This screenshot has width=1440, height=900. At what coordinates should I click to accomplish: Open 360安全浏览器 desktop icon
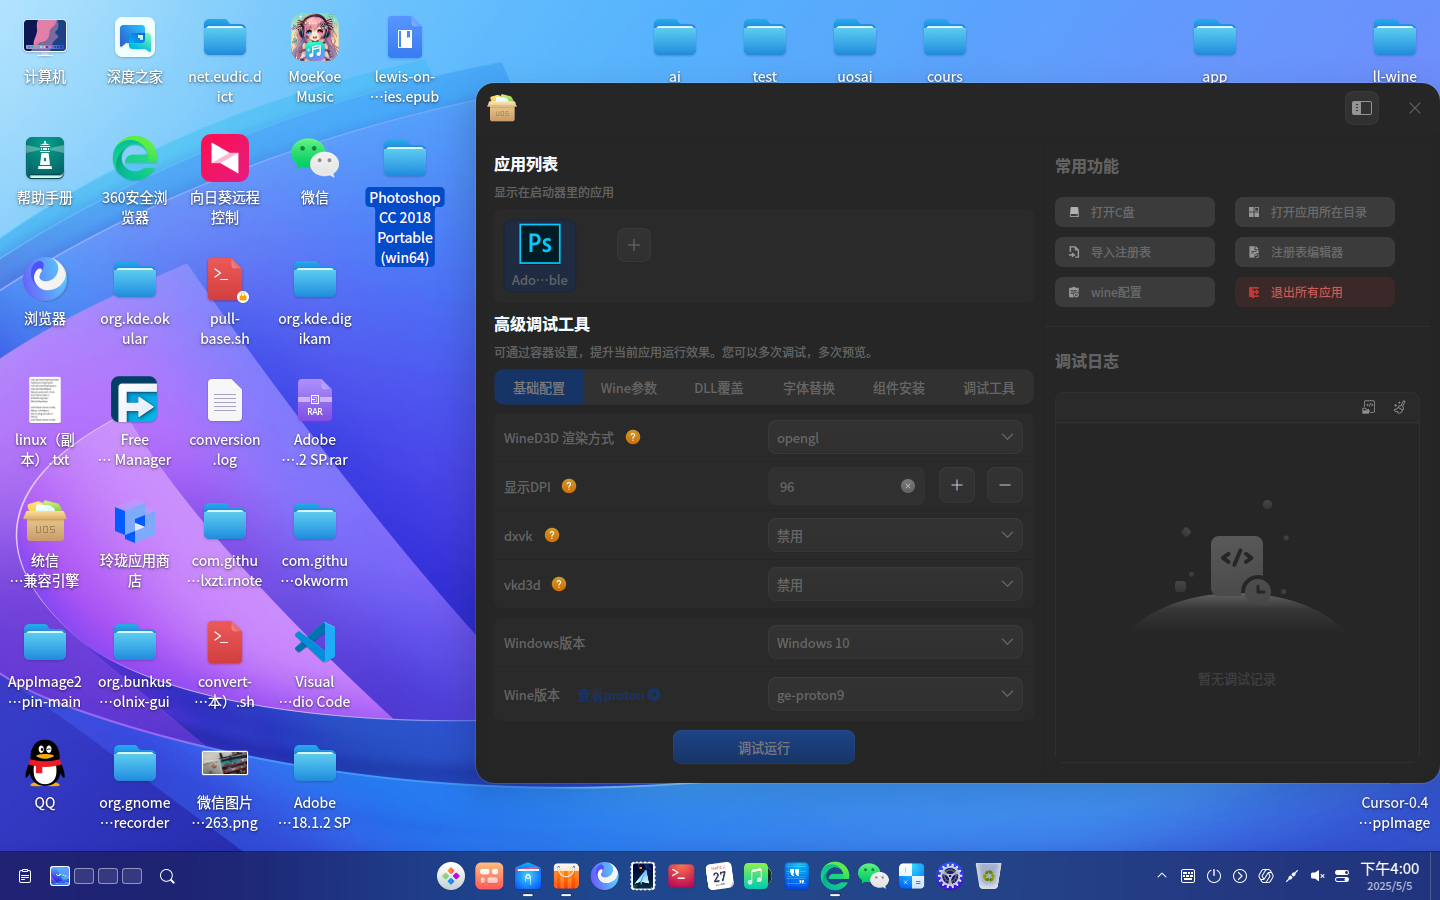(x=135, y=180)
